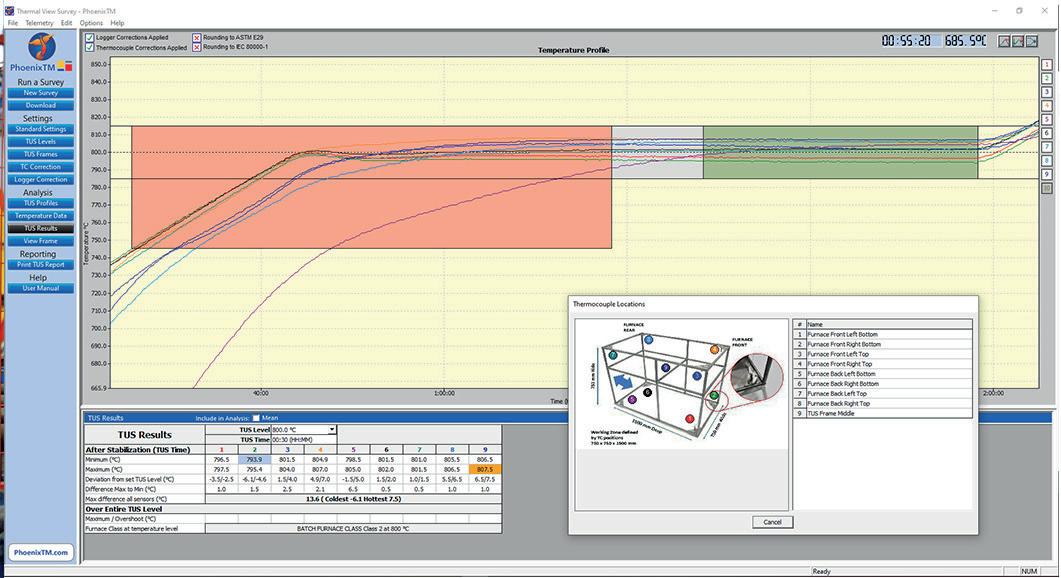Select Furnace Back Left Bottom row
Screen dimensions: 1061x578
(882, 374)
